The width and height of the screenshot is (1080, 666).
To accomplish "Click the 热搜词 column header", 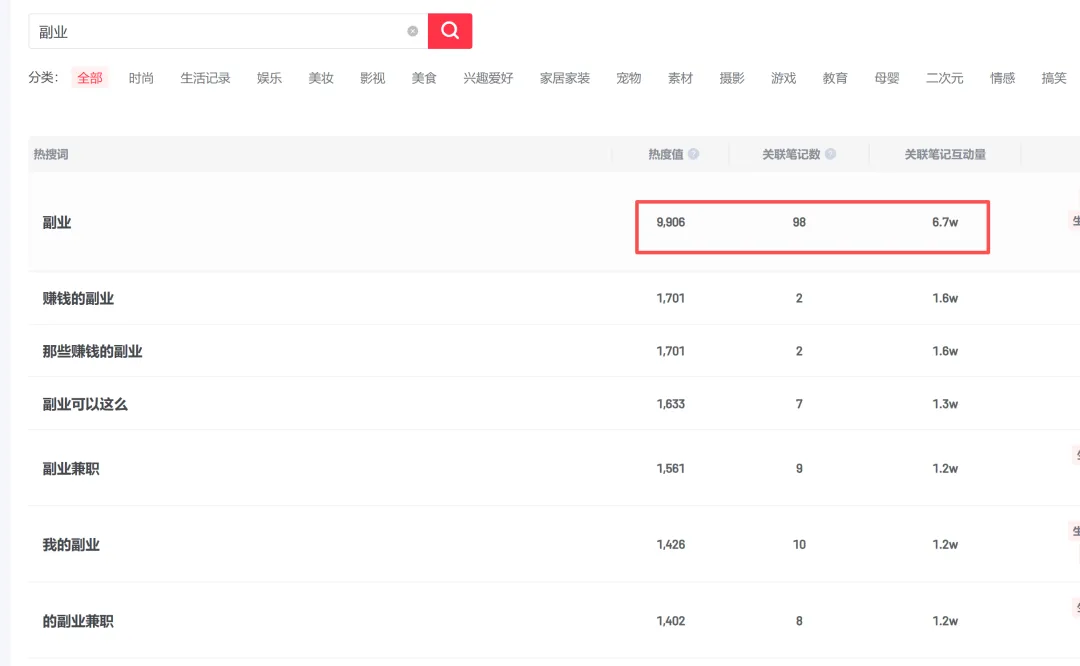I will (51, 154).
